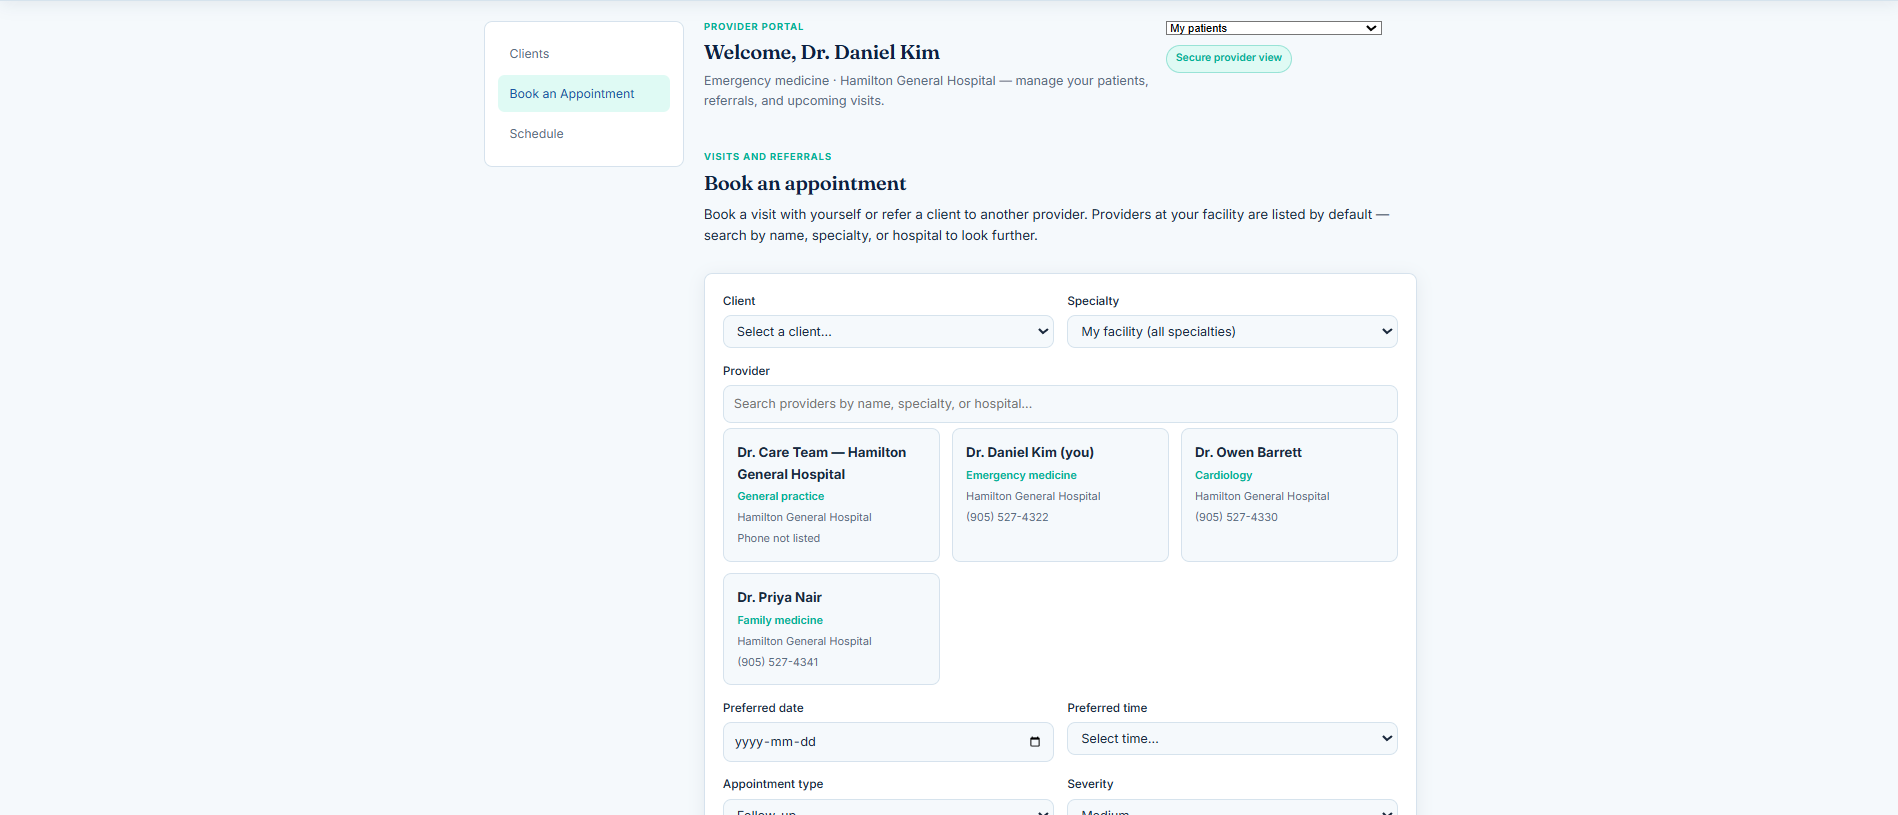The height and width of the screenshot is (815, 1898).
Task: Click the chevron arrow on Client selector
Action: [x=1043, y=332]
